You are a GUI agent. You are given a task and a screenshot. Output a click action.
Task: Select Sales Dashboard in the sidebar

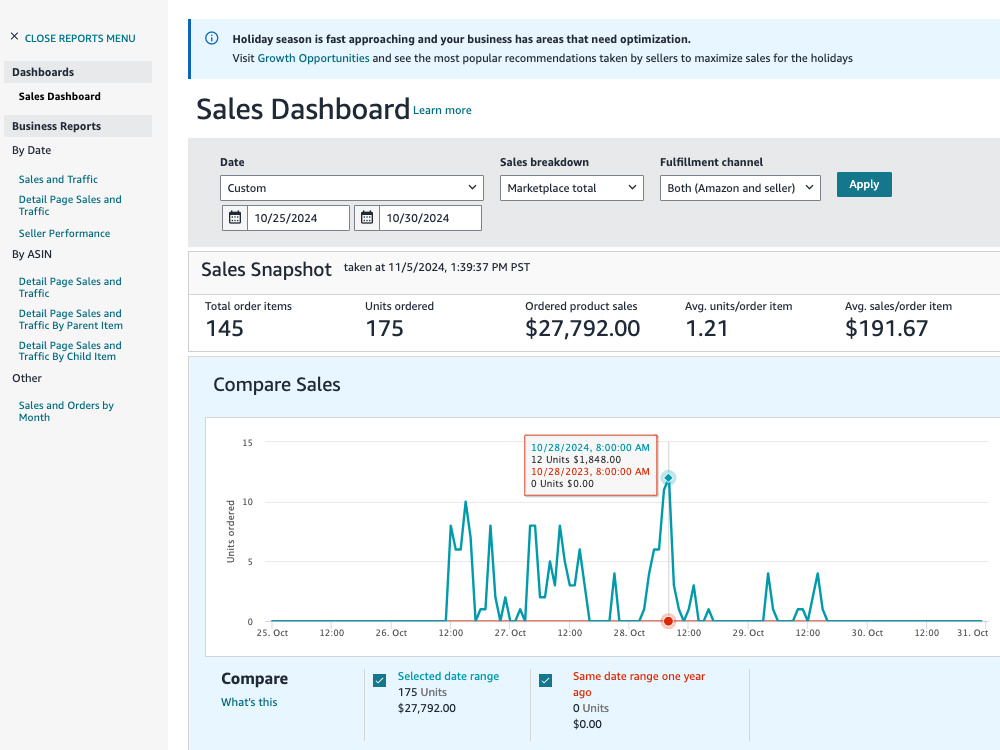click(x=59, y=96)
